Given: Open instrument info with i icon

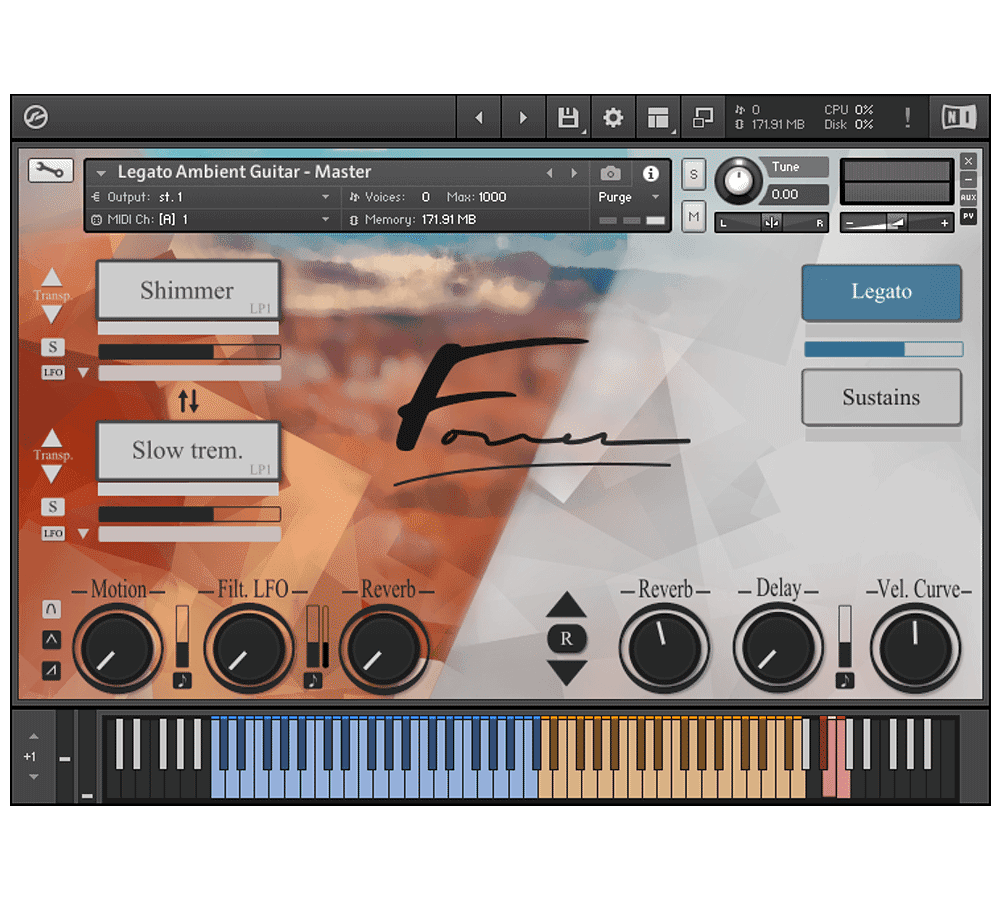Looking at the screenshot, I should point(651,174).
